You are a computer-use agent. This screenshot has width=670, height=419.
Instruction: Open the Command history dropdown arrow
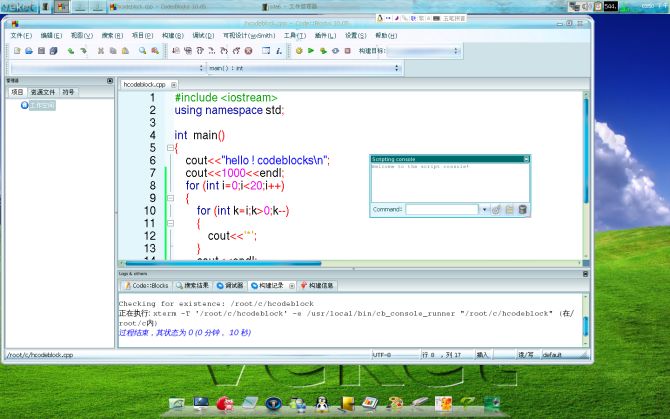coord(485,210)
